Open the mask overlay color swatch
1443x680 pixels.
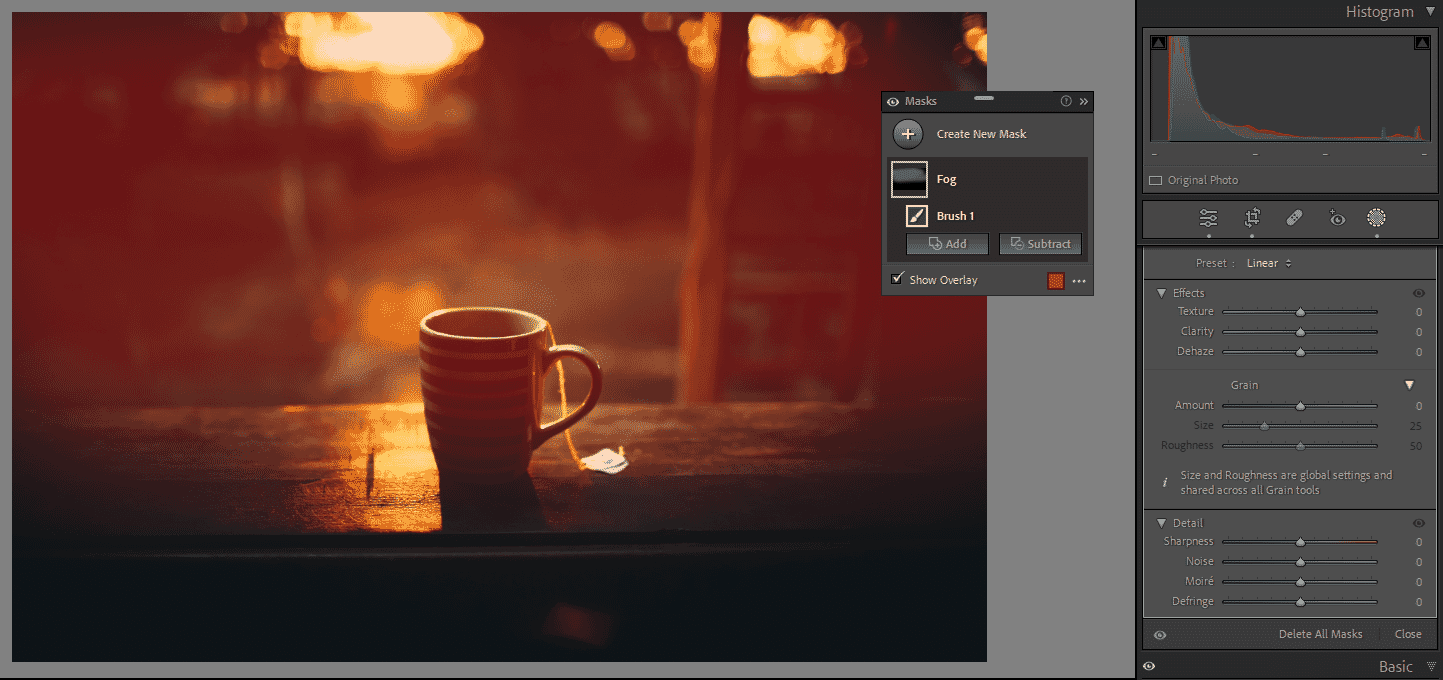coord(1055,281)
